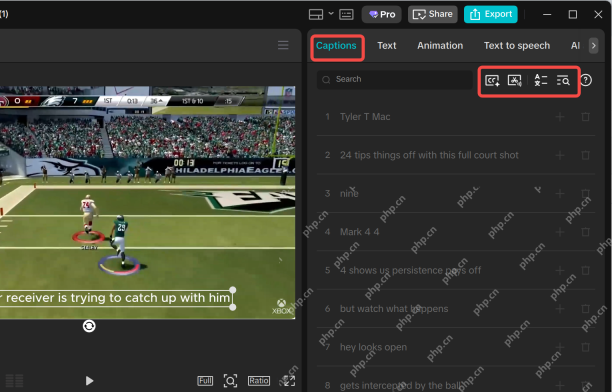Open the help question mark icon
This screenshot has width=612, height=392.
(586, 80)
